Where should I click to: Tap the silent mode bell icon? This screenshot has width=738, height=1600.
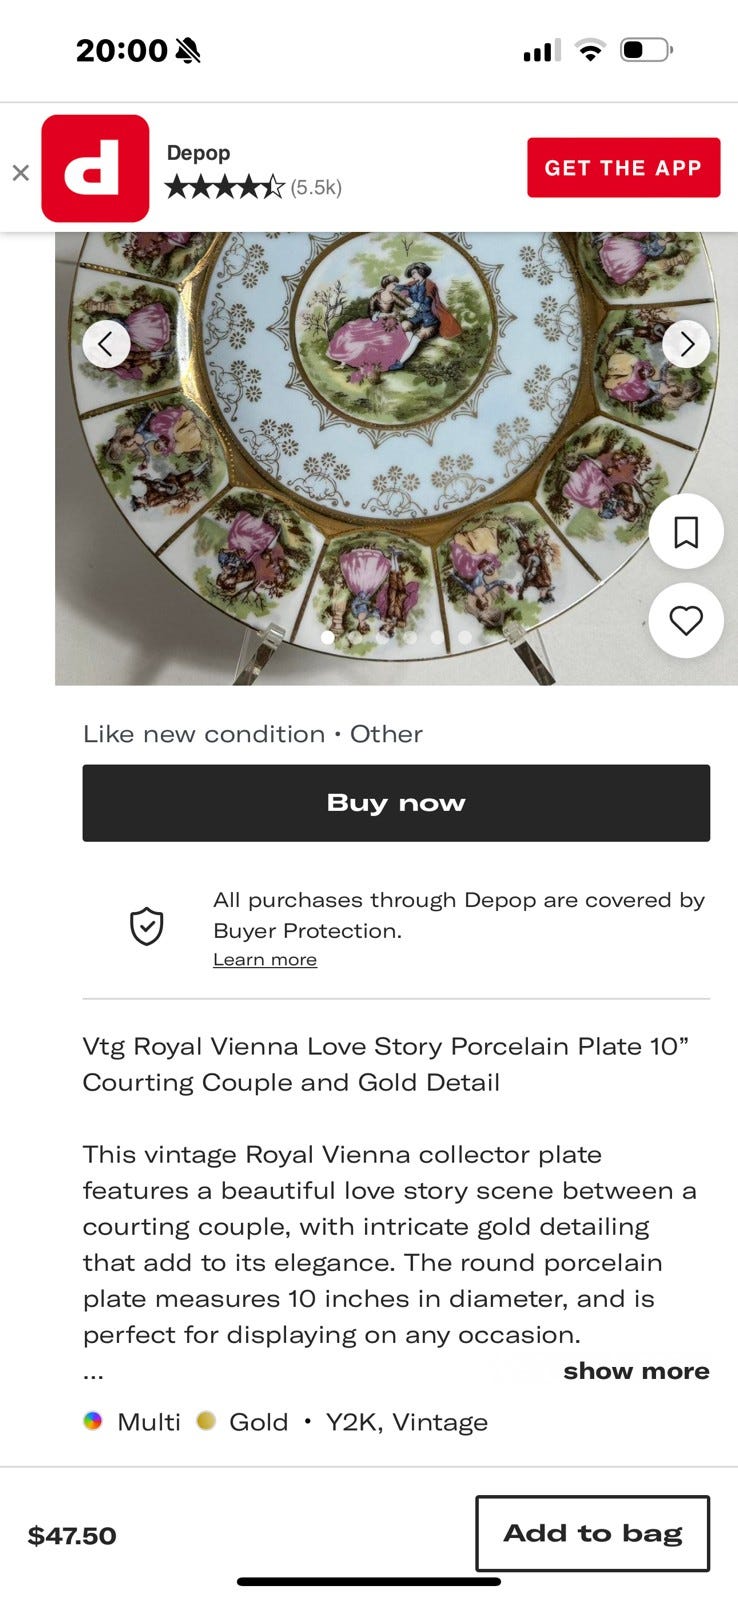pos(187,50)
